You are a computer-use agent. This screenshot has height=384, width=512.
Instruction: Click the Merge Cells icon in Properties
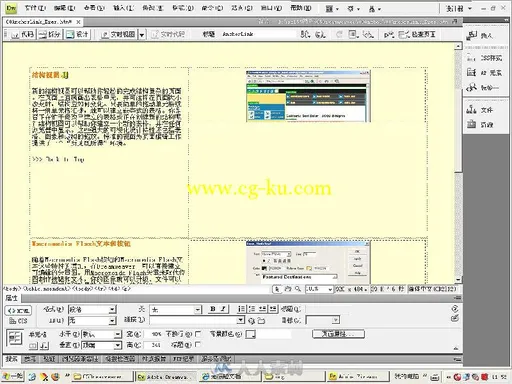33,346
